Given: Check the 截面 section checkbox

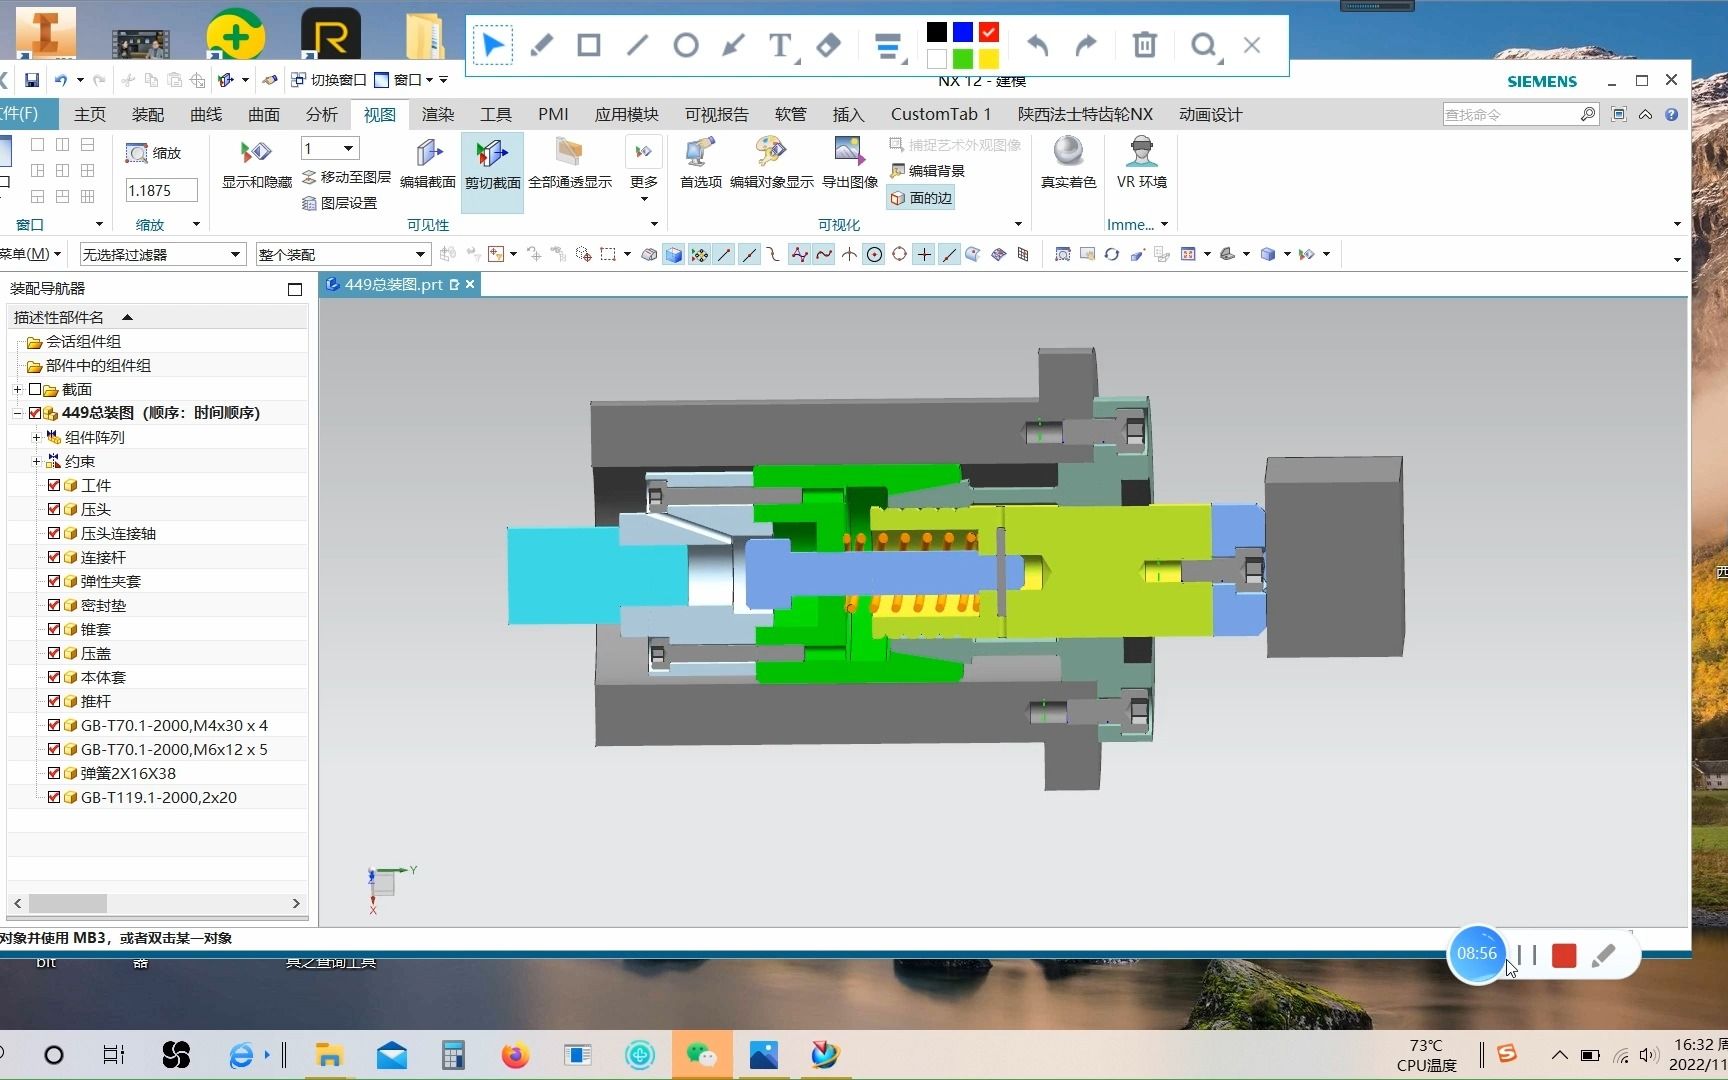Looking at the screenshot, I should coord(35,389).
